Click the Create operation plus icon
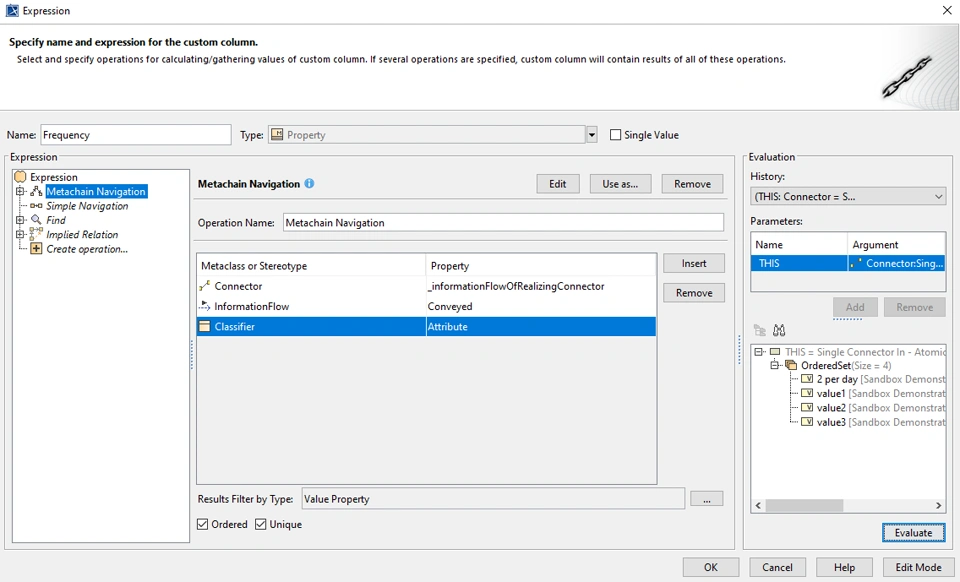The height and width of the screenshot is (582, 960). tap(36, 249)
